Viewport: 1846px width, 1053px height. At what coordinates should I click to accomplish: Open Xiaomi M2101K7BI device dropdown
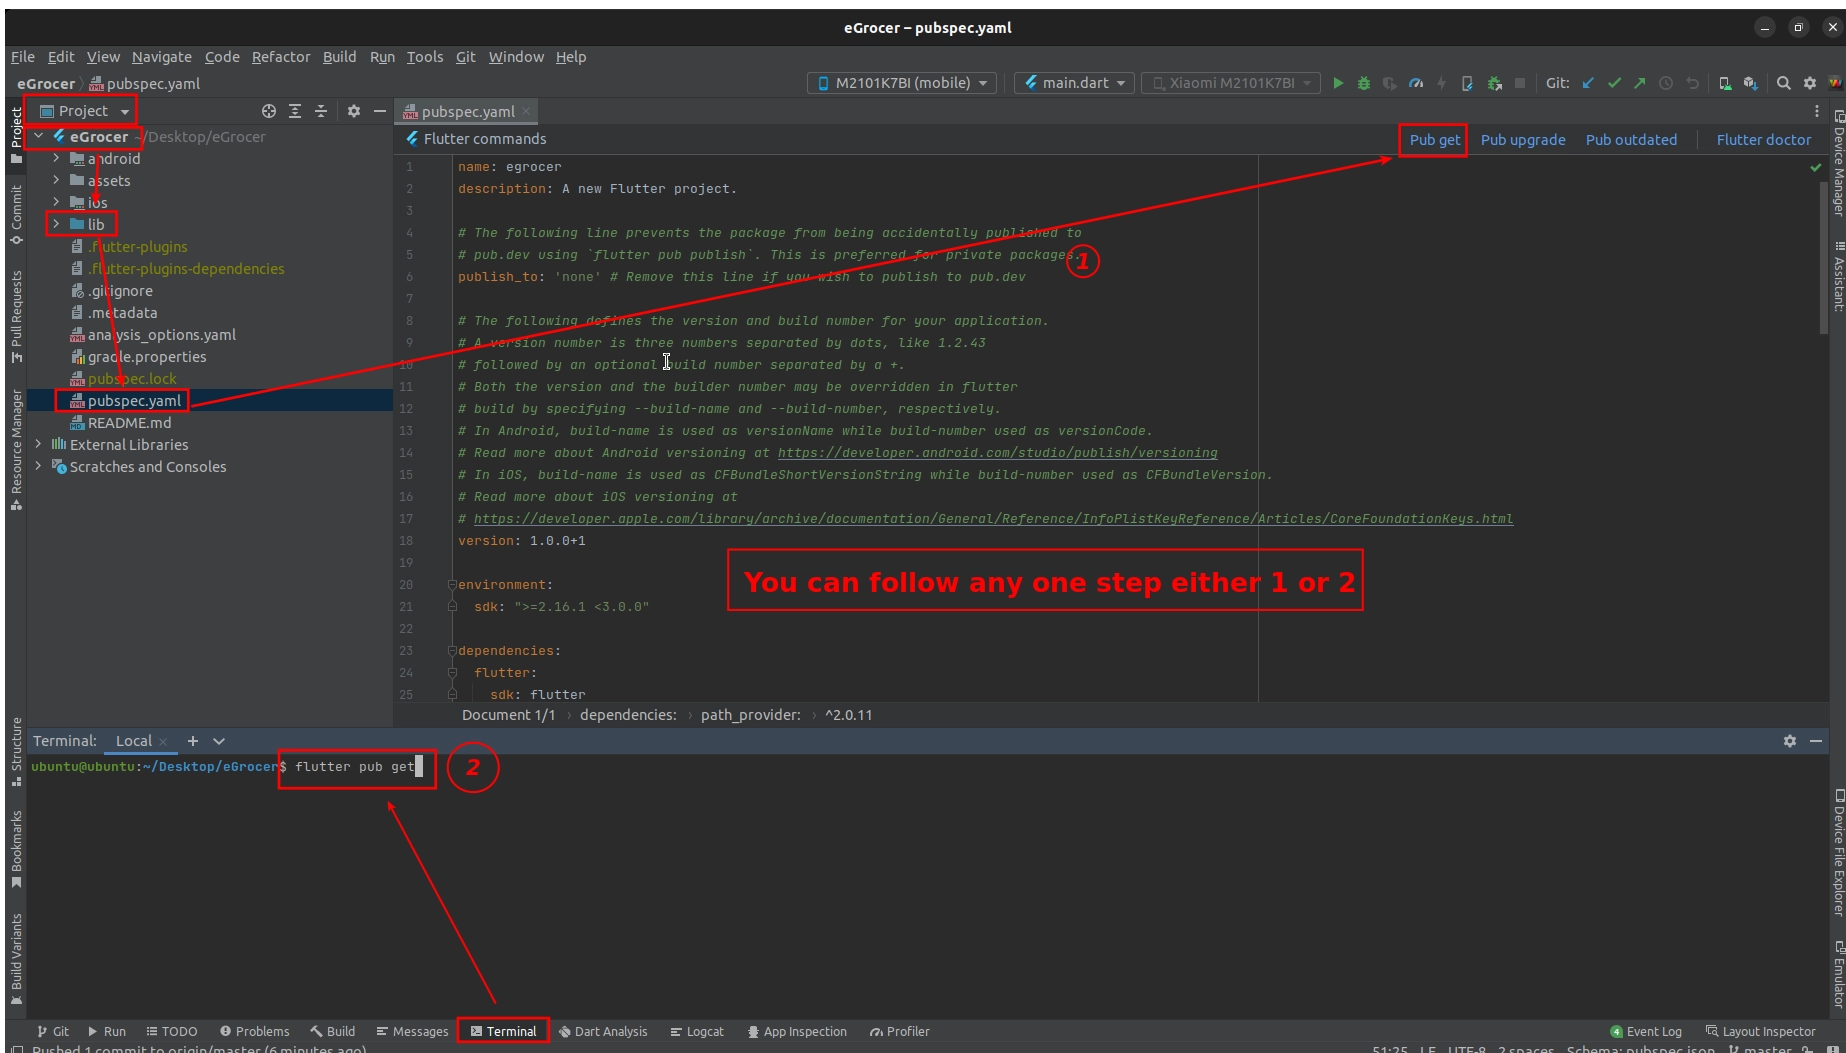tap(1231, 83)
